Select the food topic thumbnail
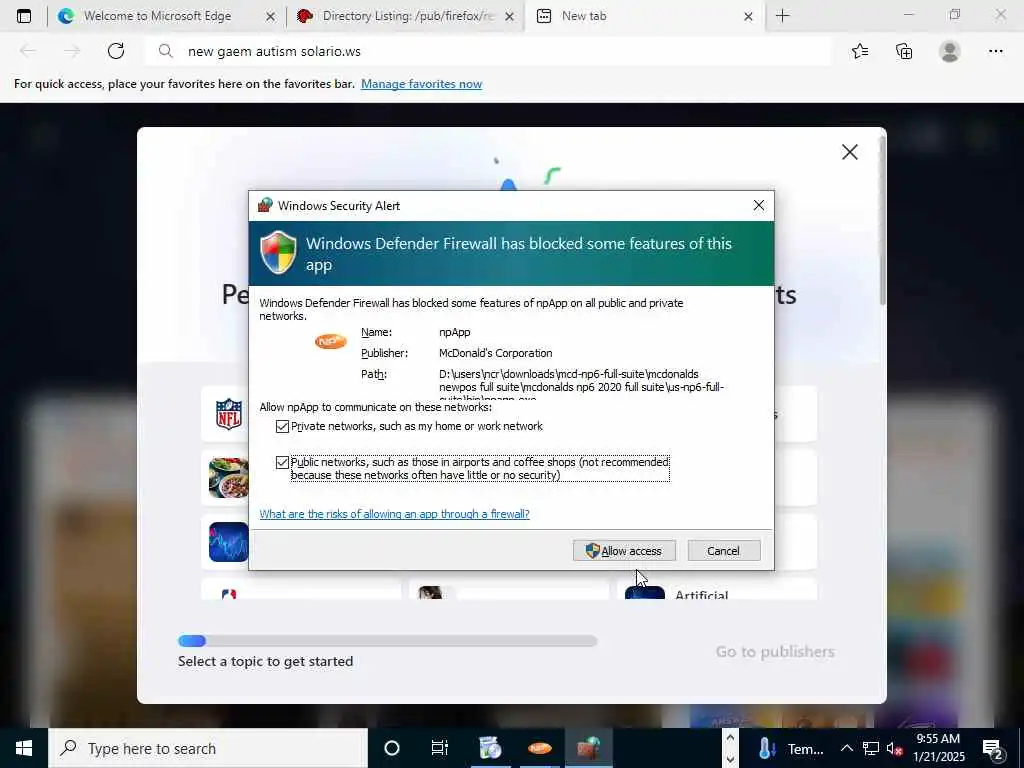The image size is (1024, 768). coord(229,478)
